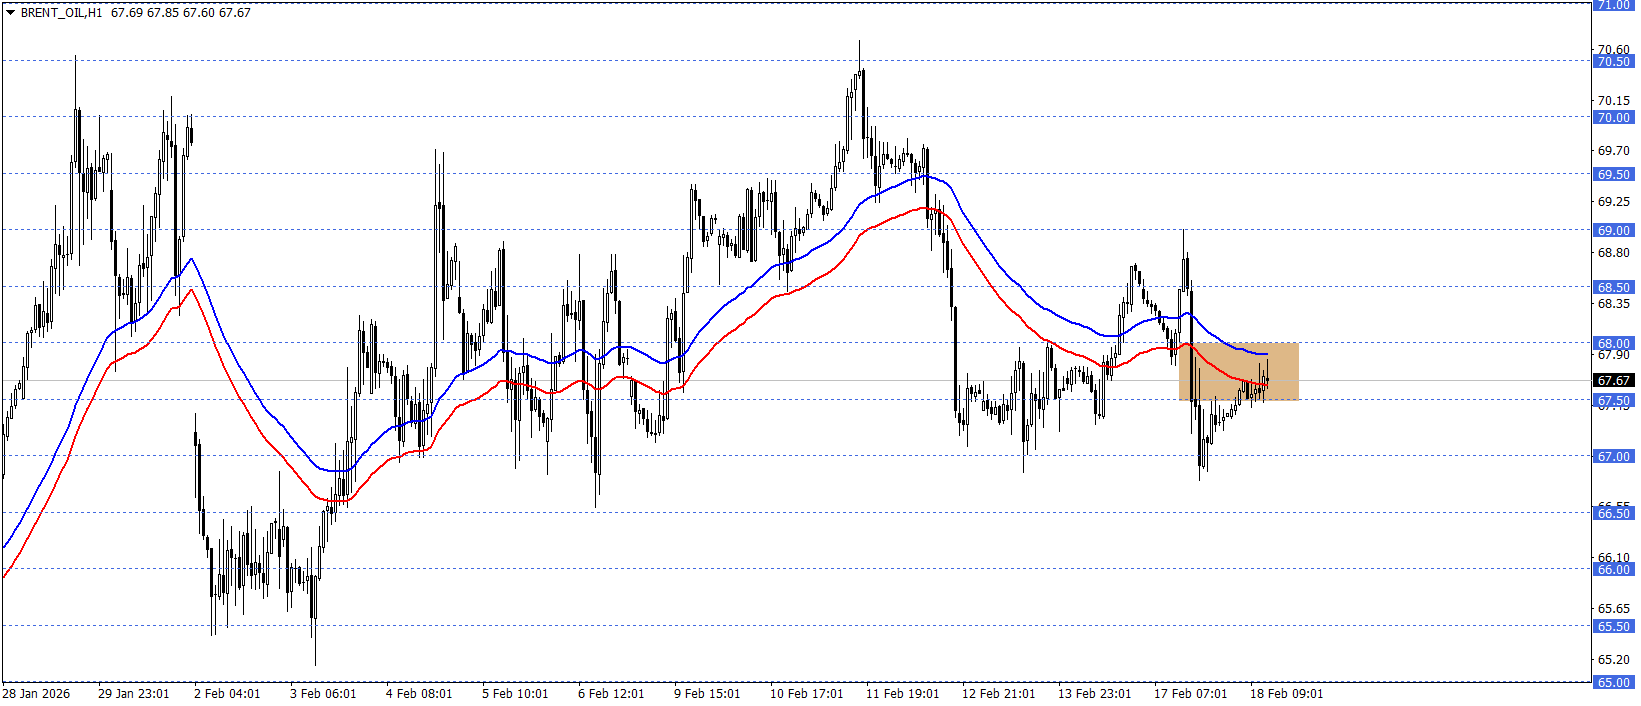The width and height of the screenshot is (1641, 706).
Task: Click the current price label 67.67
Action: [1613, 381]
